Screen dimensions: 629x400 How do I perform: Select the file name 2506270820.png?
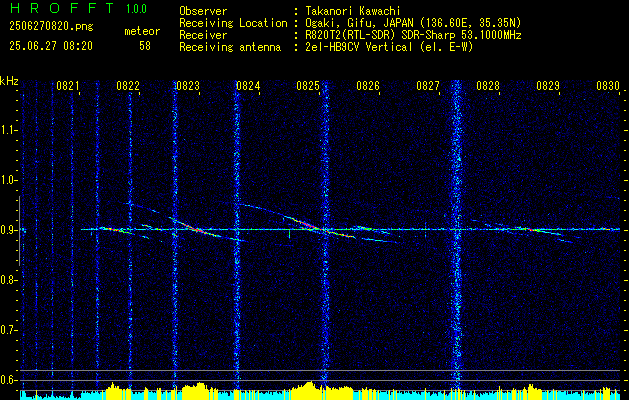point(51,27)
